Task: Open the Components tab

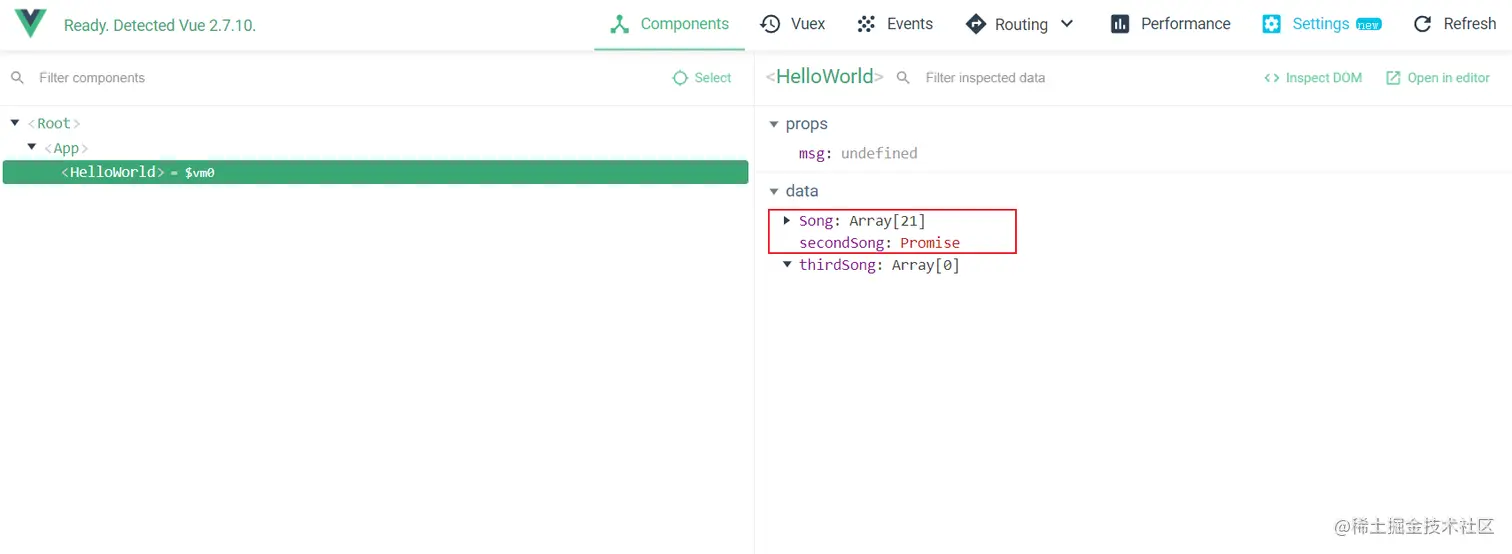Action: pyautogui.click(x=669, y=24)
